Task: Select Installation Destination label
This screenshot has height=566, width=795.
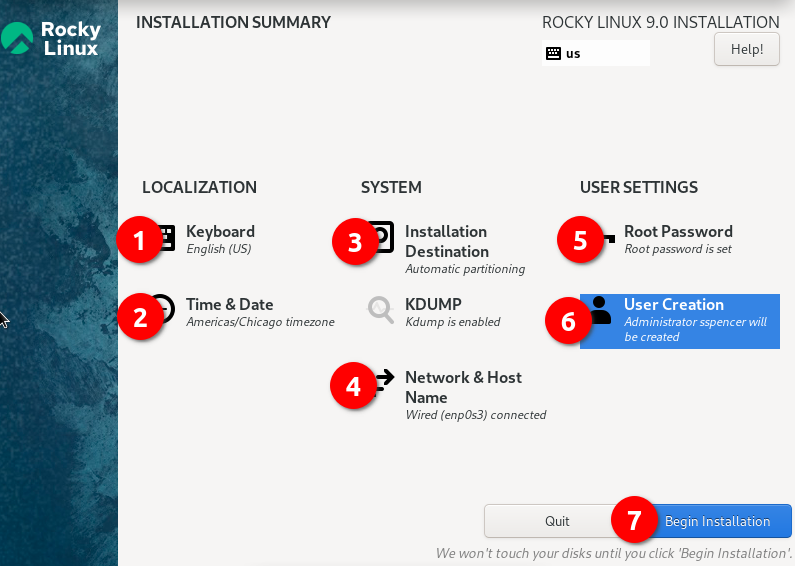Action: [447, 241]
